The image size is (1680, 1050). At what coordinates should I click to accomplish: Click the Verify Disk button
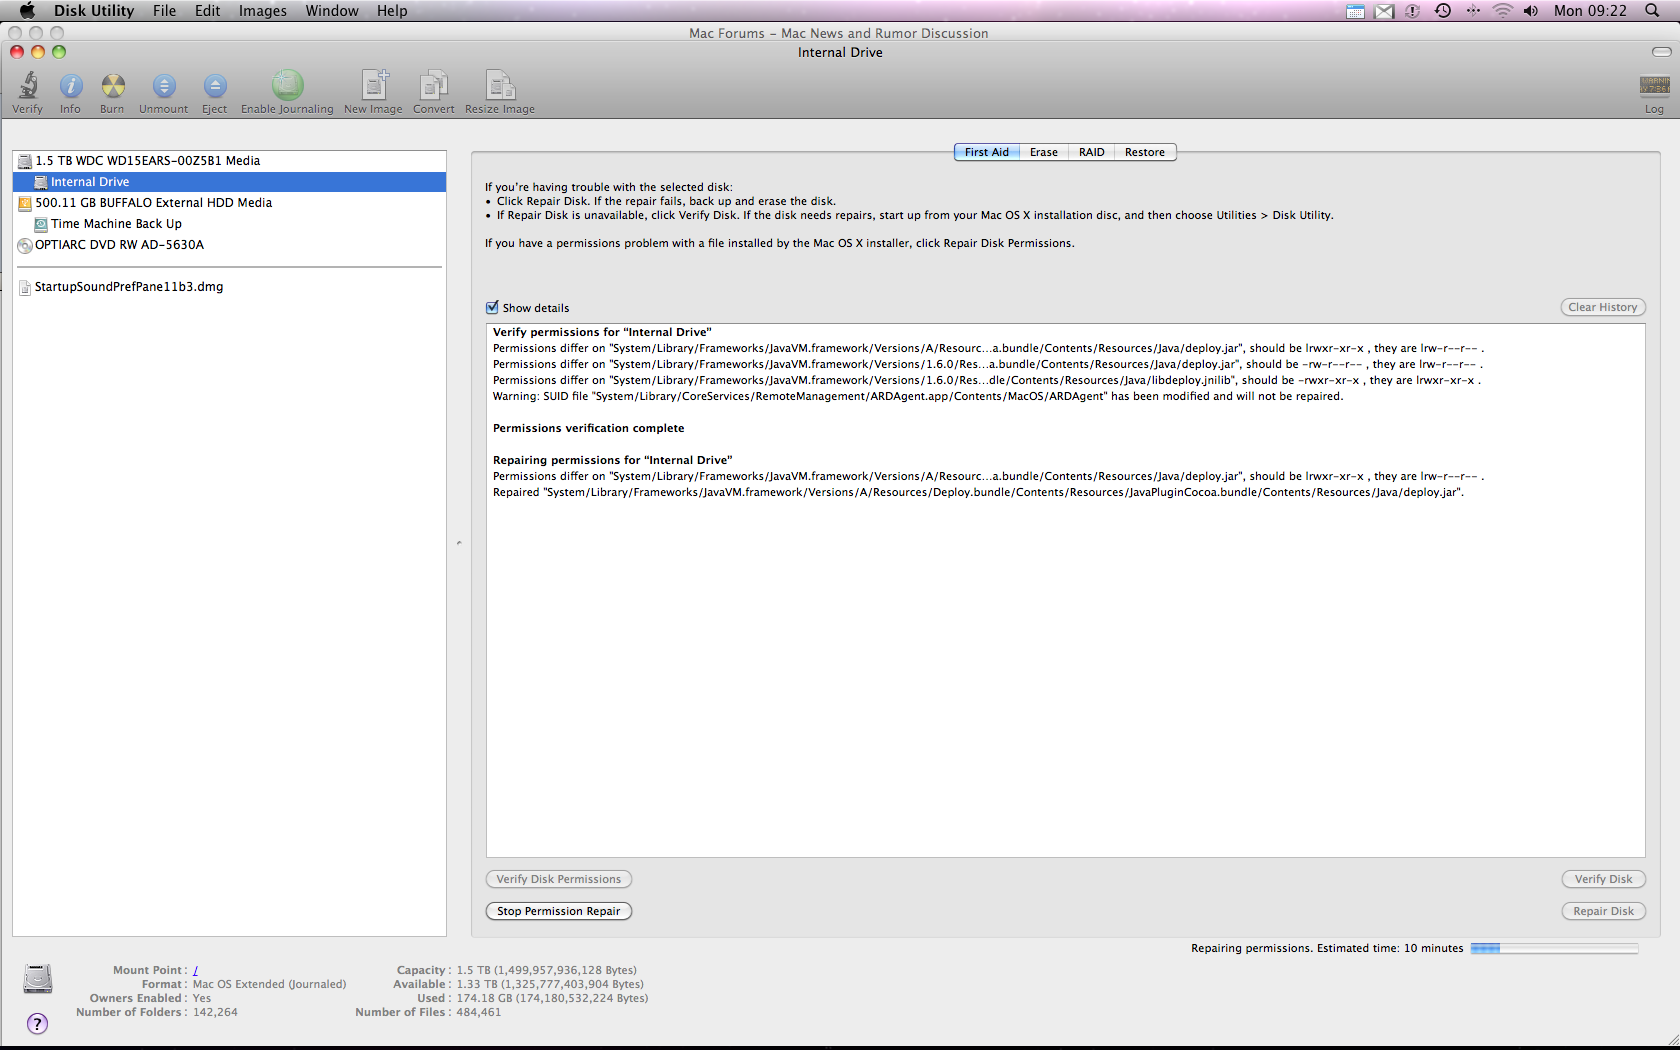1603,880
